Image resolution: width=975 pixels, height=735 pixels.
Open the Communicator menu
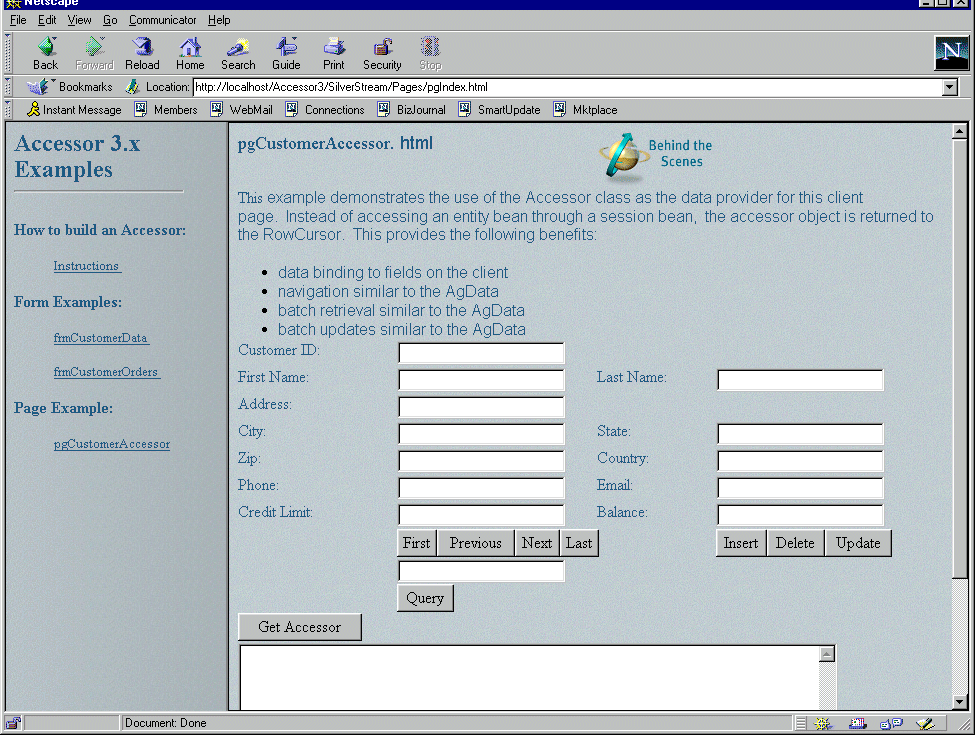pyautogui.click(x=162, y=20)
